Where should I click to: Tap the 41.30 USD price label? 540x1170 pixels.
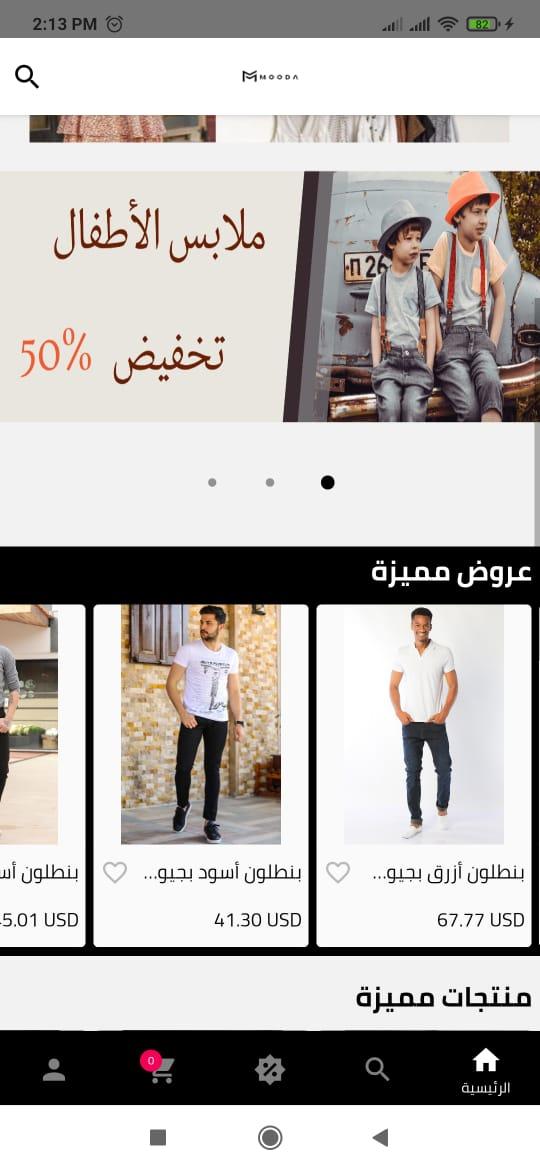pos(258,920)
